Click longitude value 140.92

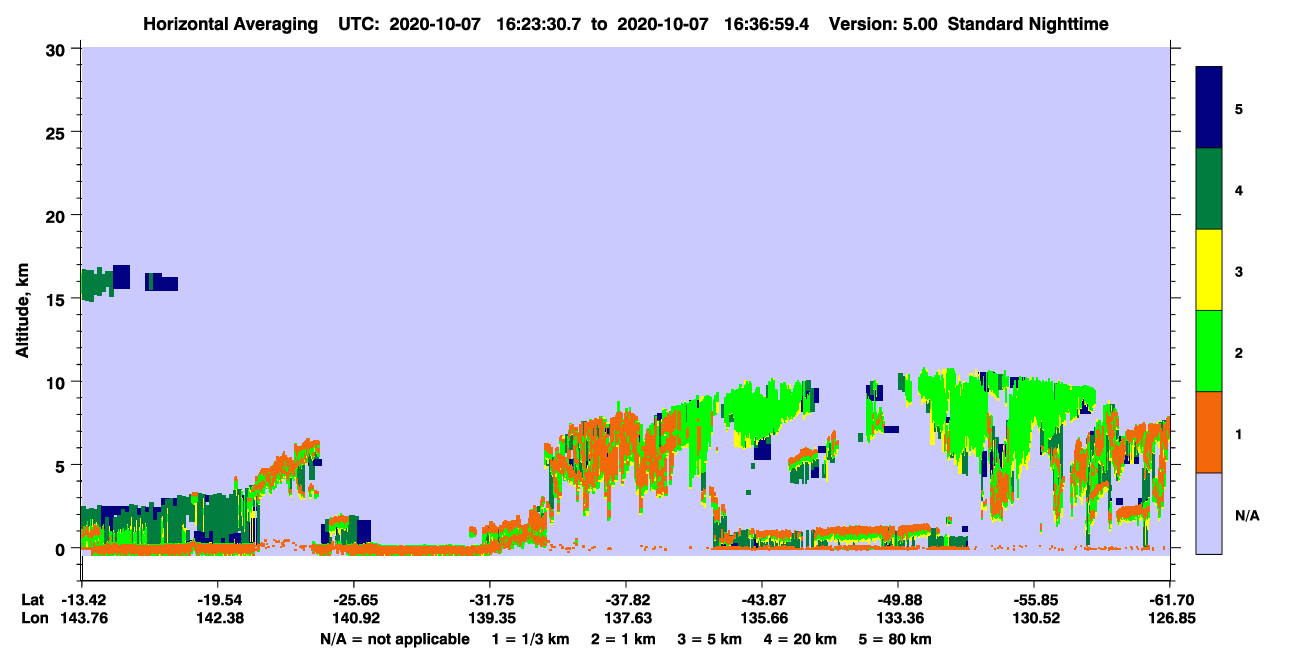[355, 618]
